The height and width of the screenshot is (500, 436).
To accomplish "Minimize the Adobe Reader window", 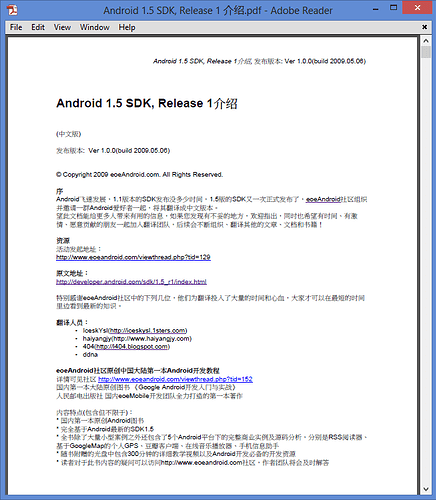I will [376, 9].
